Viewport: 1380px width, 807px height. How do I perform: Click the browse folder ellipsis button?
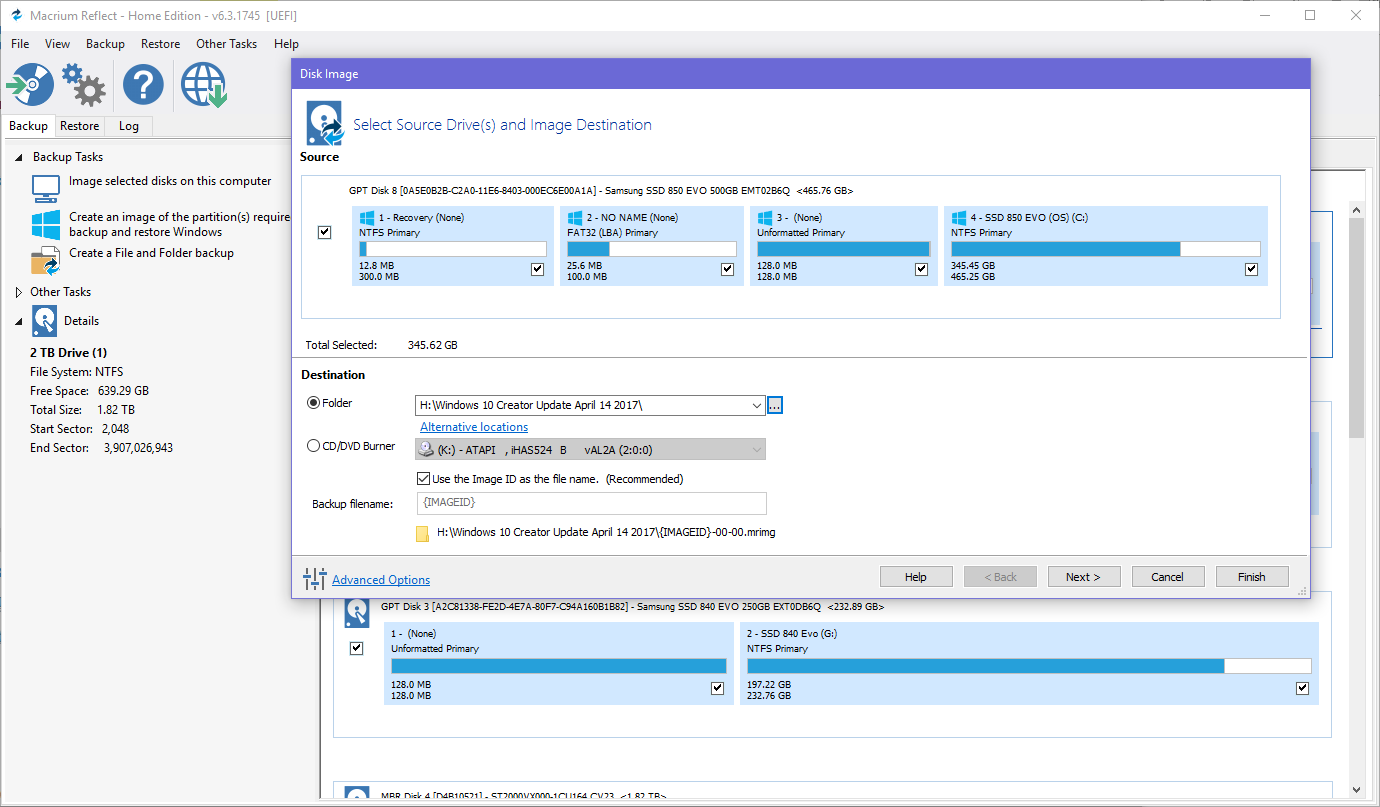775,405
